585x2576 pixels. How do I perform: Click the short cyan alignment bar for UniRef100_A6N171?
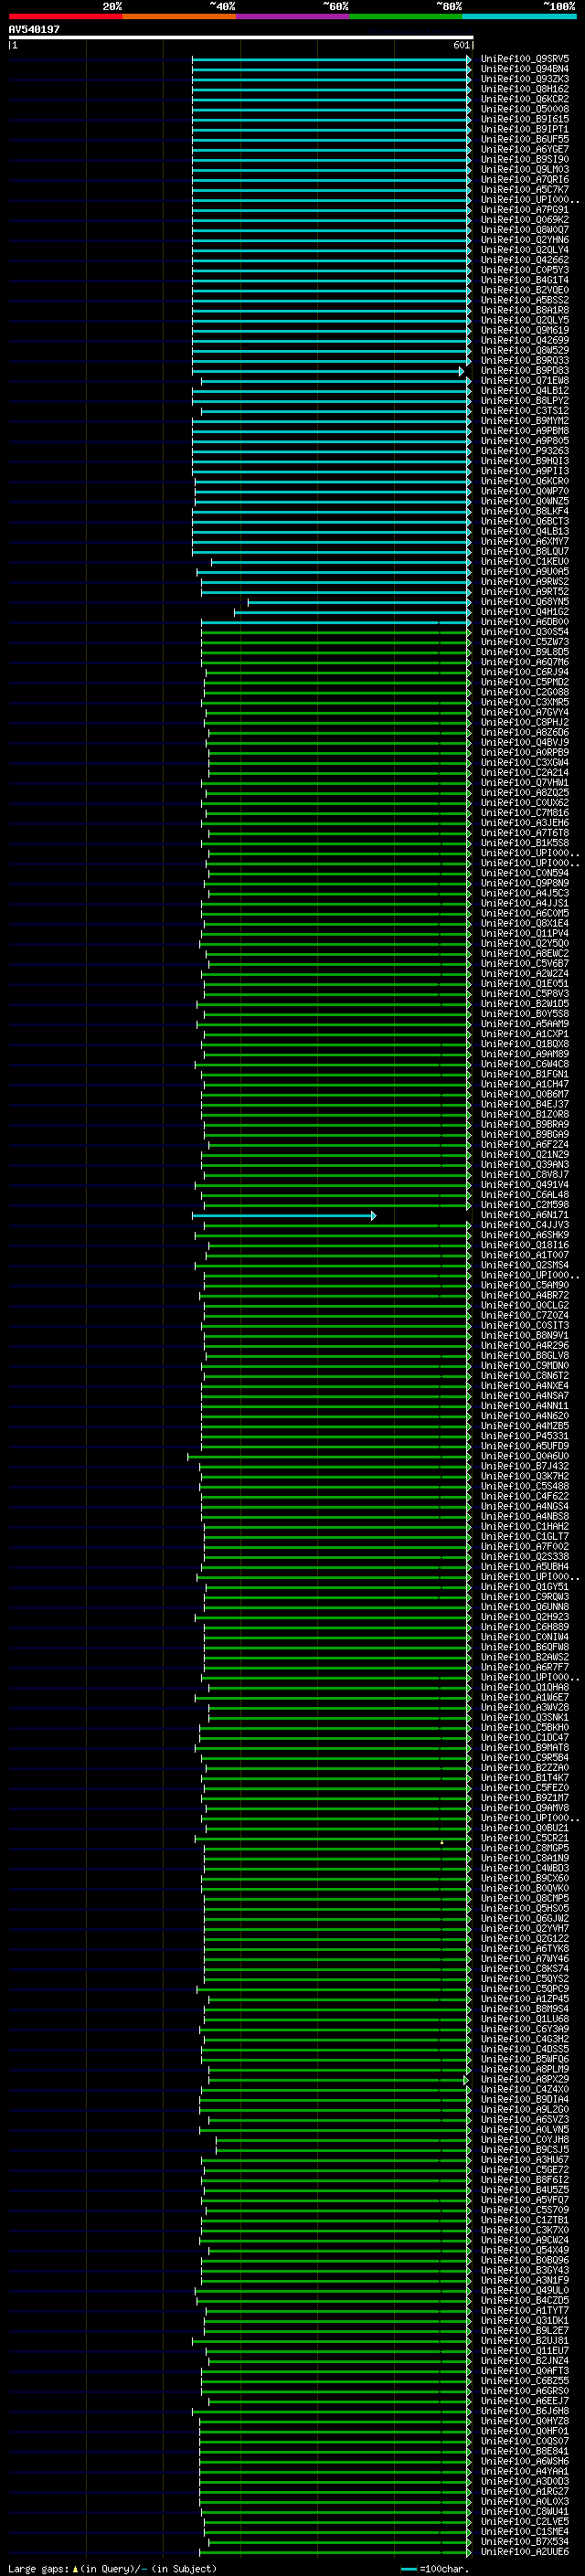pyautogui.click(x=284, y=1216)
